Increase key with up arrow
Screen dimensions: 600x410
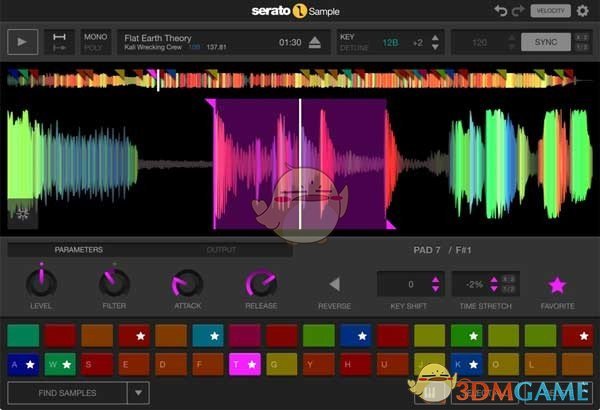435,38
